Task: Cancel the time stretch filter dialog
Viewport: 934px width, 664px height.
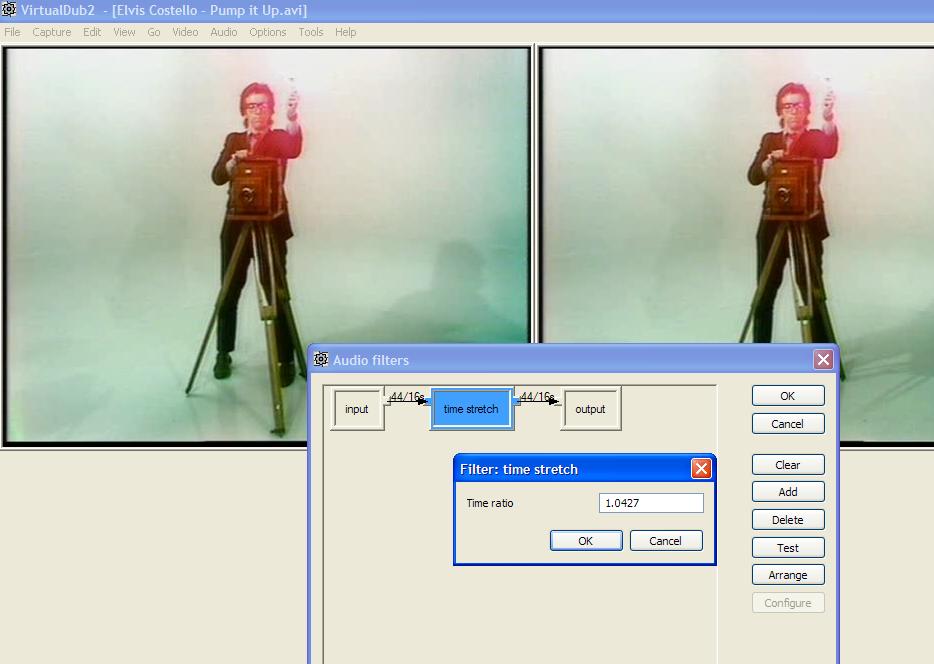Action: (x=666, y=541)
